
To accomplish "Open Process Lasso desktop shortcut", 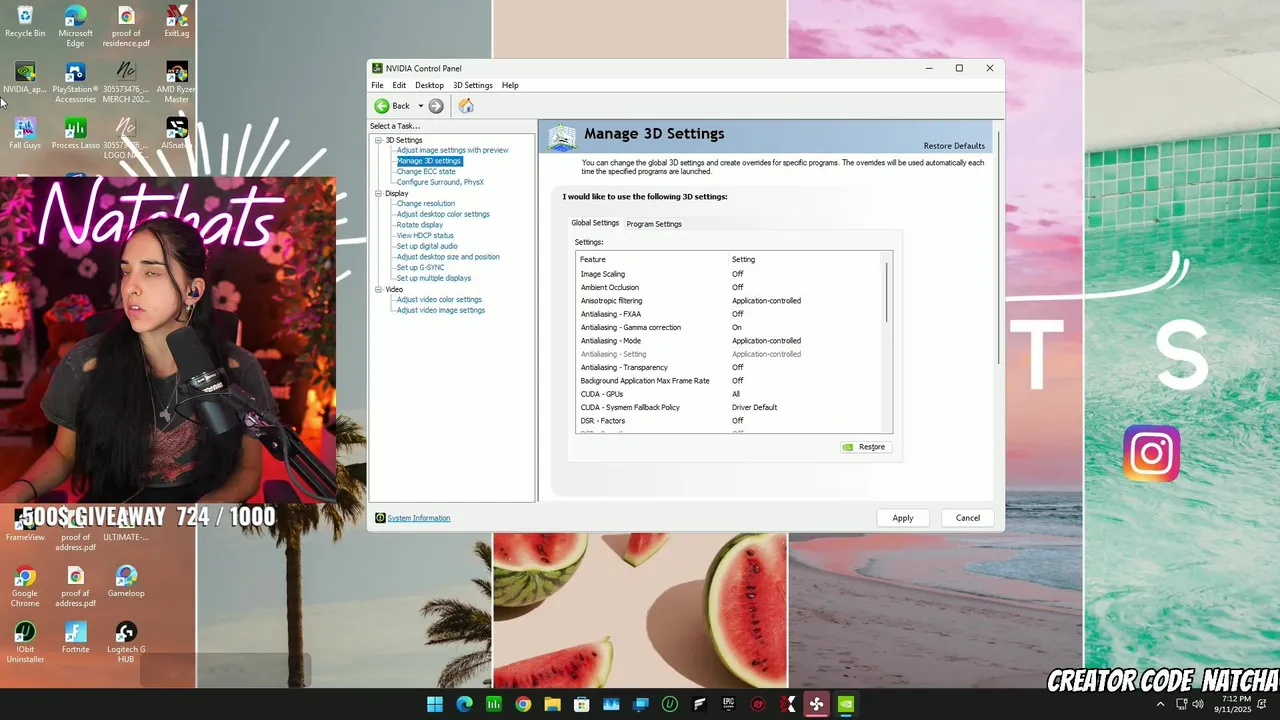I will pyautogui.click(x=75, y=134).
